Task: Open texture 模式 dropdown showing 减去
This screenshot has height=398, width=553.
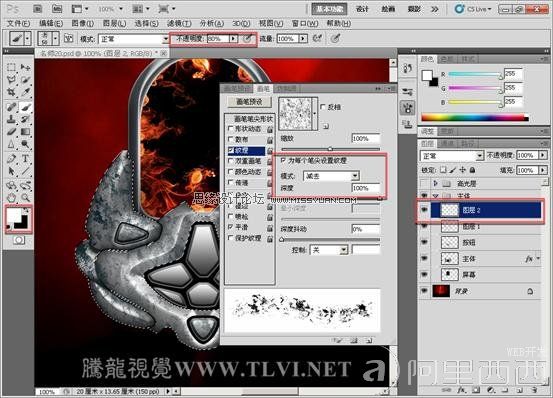Action: [x=331, y=176]
